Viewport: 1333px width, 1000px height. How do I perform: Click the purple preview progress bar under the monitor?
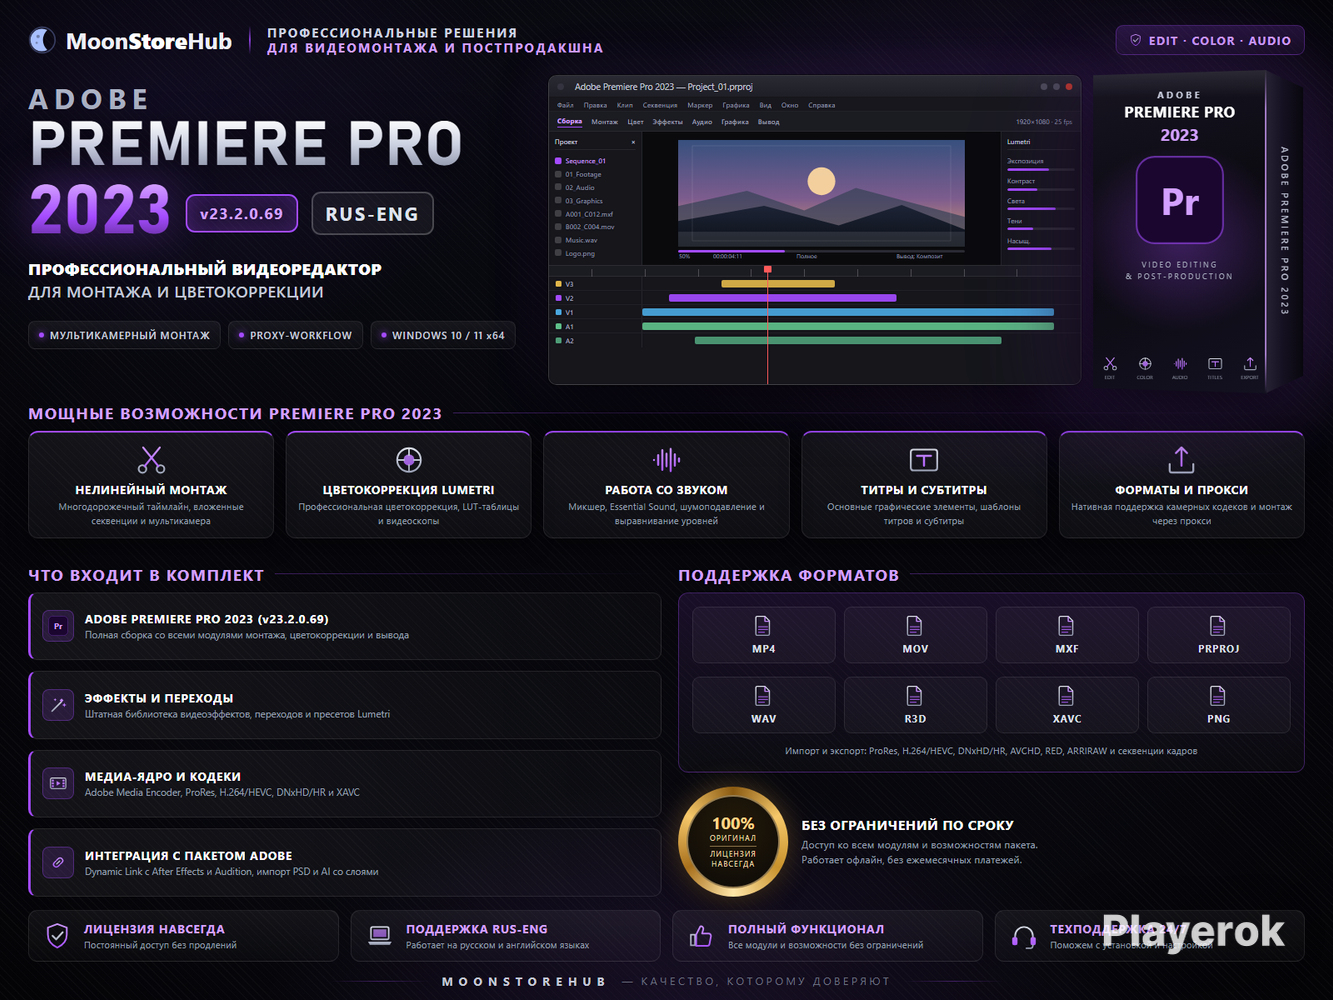(731, 251)
